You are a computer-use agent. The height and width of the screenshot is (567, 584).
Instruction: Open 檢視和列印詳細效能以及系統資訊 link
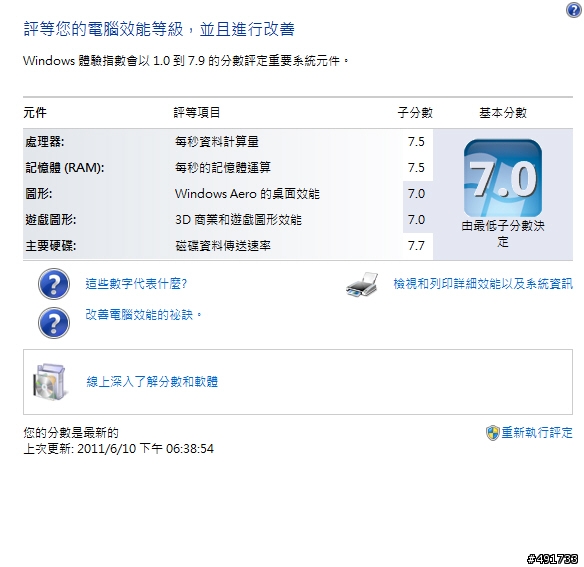(483, 284)
